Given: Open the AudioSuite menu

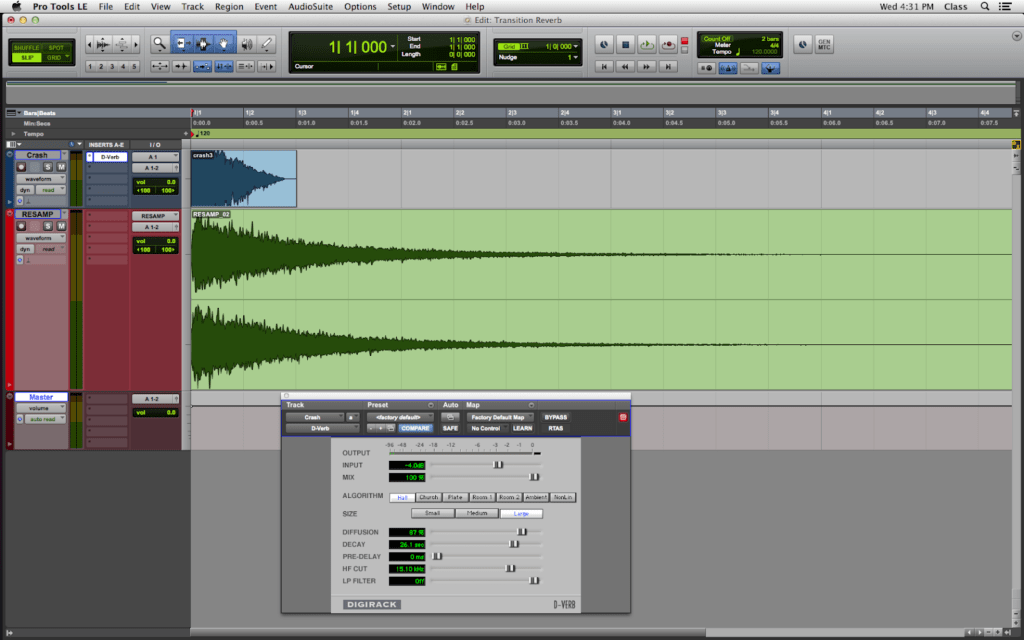Looking at the screenshot, I should tap(310, 6).
